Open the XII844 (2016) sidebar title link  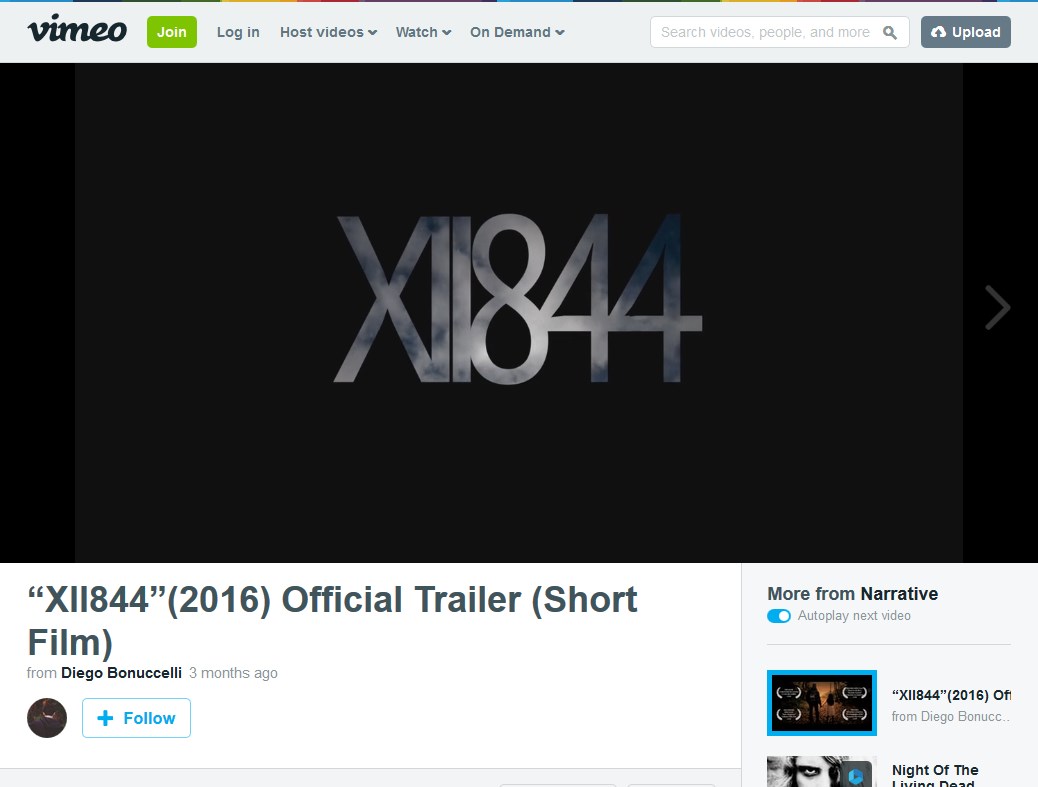pyautogui.click(x=950, y=695)
